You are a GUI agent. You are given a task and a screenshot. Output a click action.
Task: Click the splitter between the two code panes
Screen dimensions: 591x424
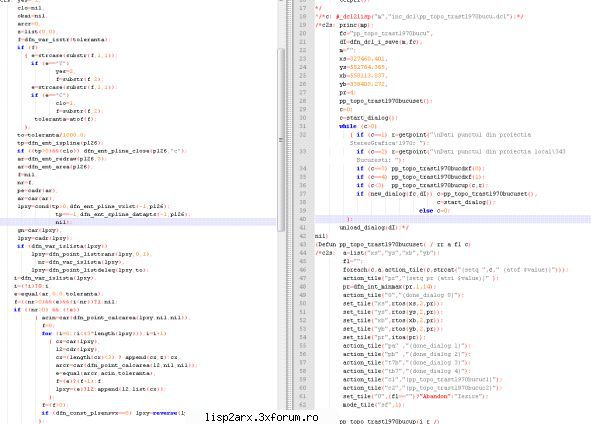coord(289,211)
